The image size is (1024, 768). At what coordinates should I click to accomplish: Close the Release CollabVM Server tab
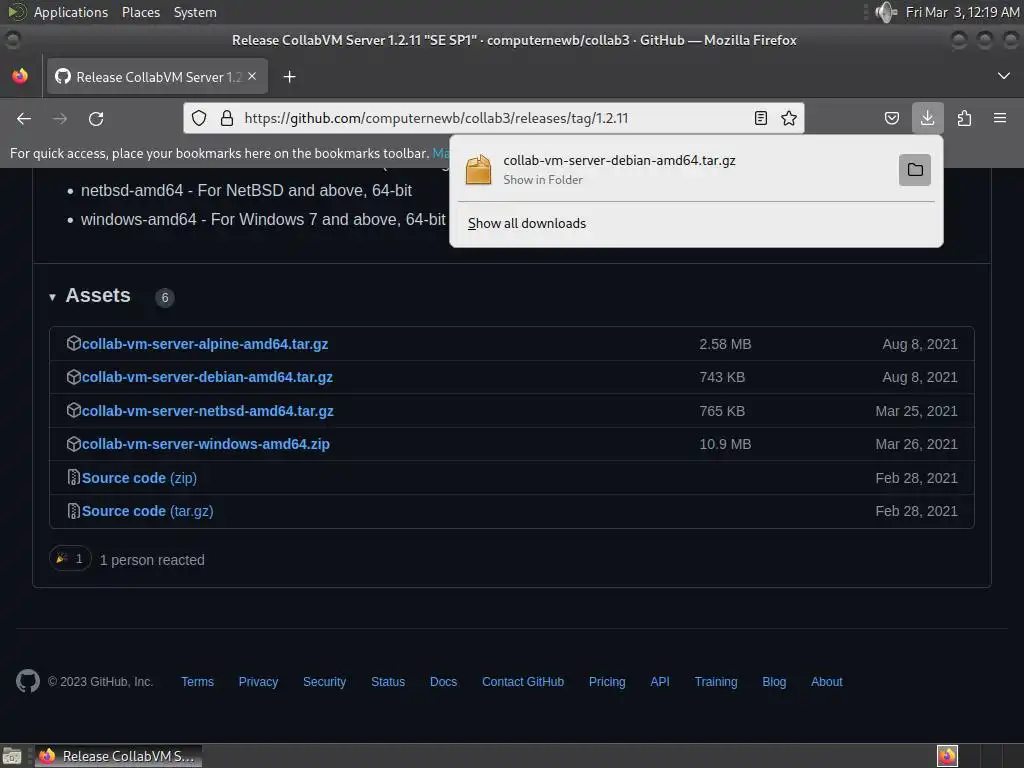click(x=252, y=76)
